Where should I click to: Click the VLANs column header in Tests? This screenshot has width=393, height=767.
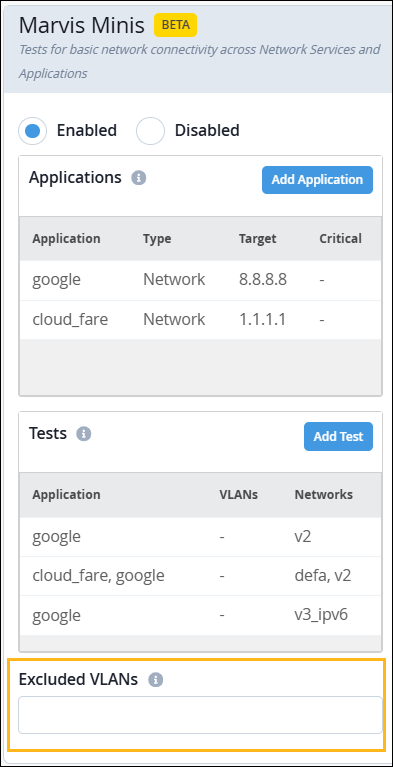point(238,495)
